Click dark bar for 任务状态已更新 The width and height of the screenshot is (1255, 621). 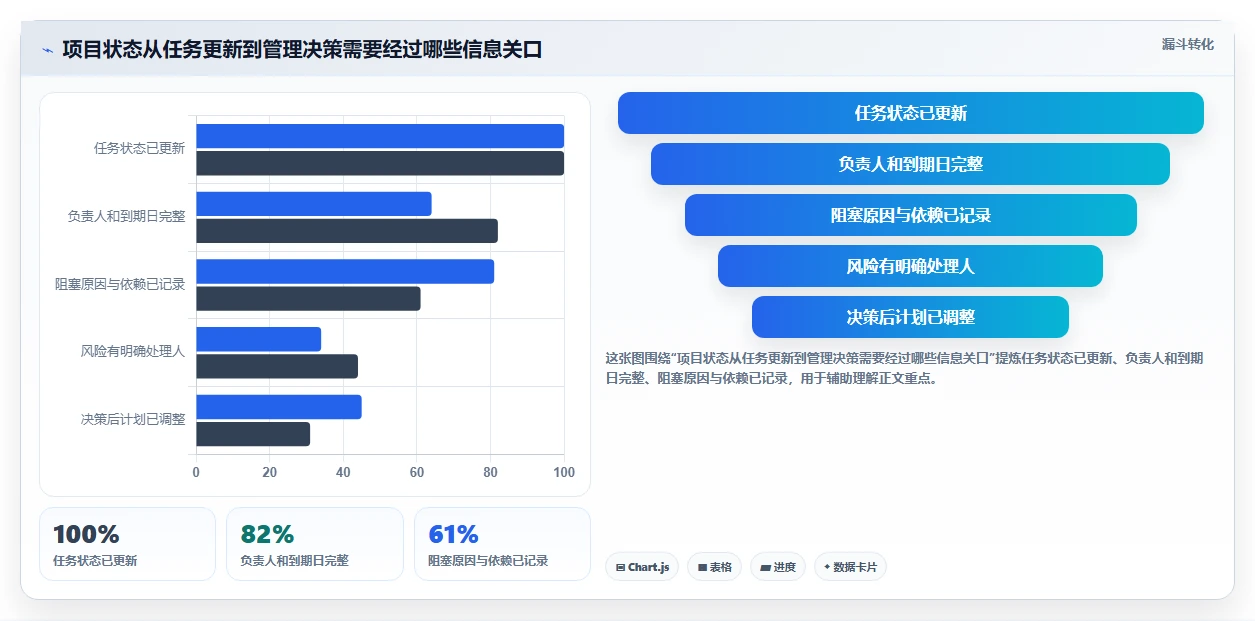pyautogui.click(x=380, y=163)
